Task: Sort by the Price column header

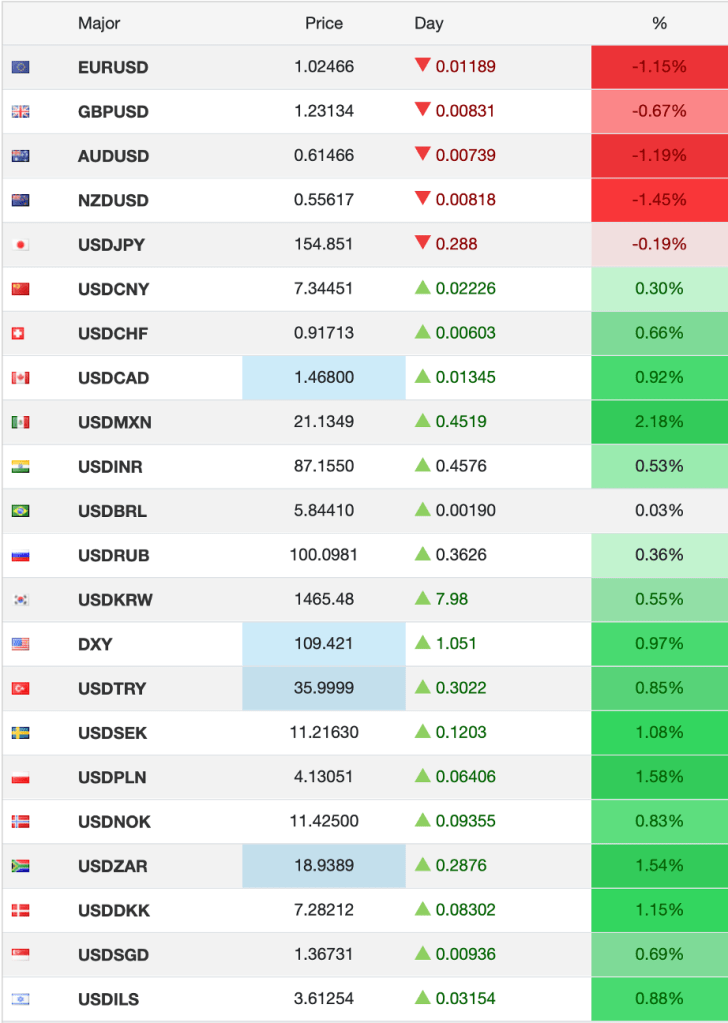Action: pos(324,23)
